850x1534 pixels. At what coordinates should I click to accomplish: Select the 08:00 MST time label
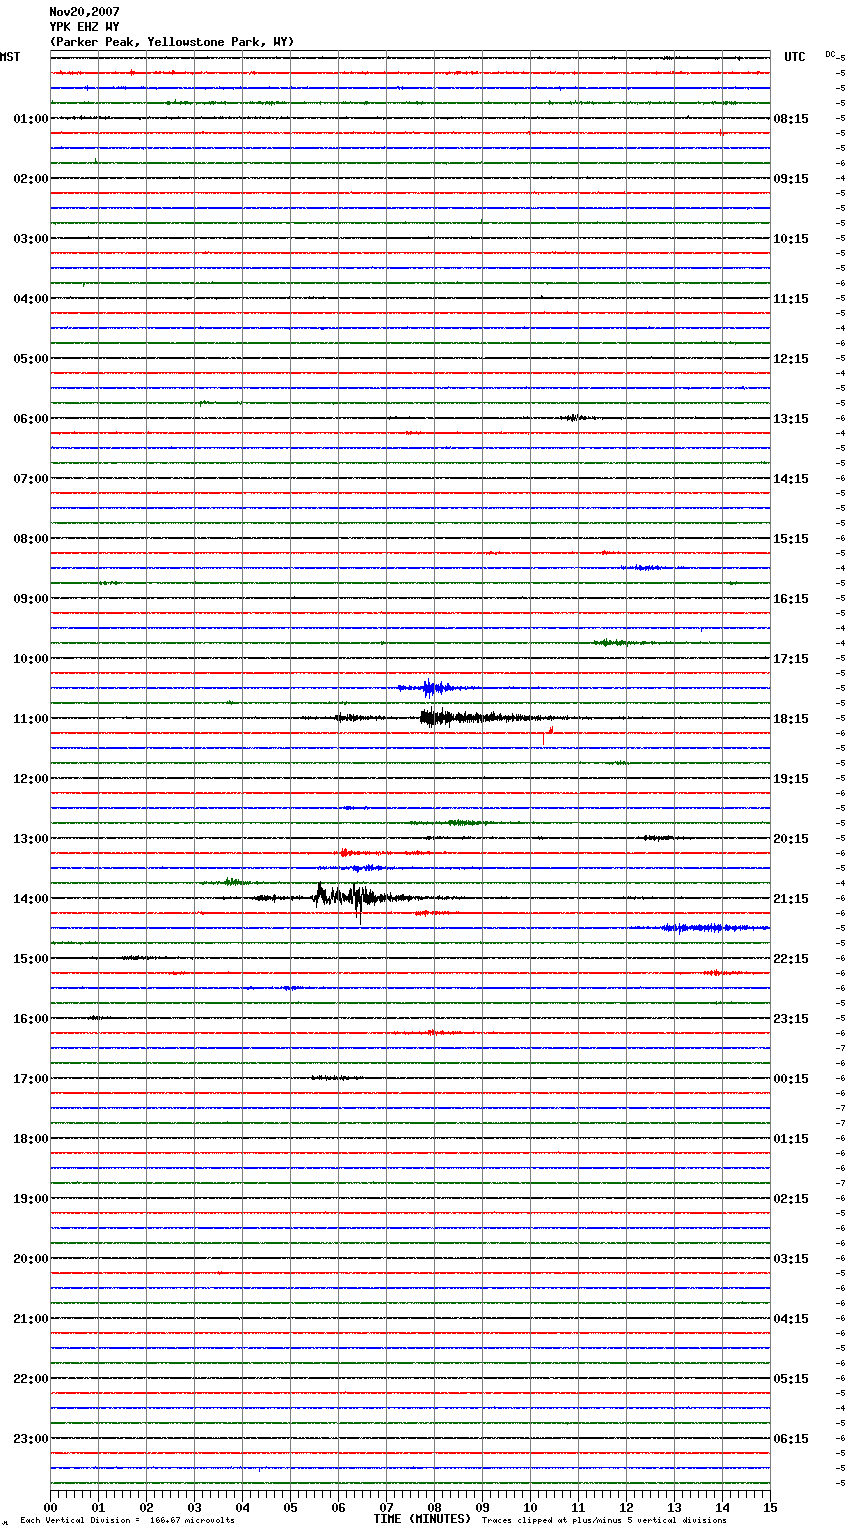(x=30, y=539)
